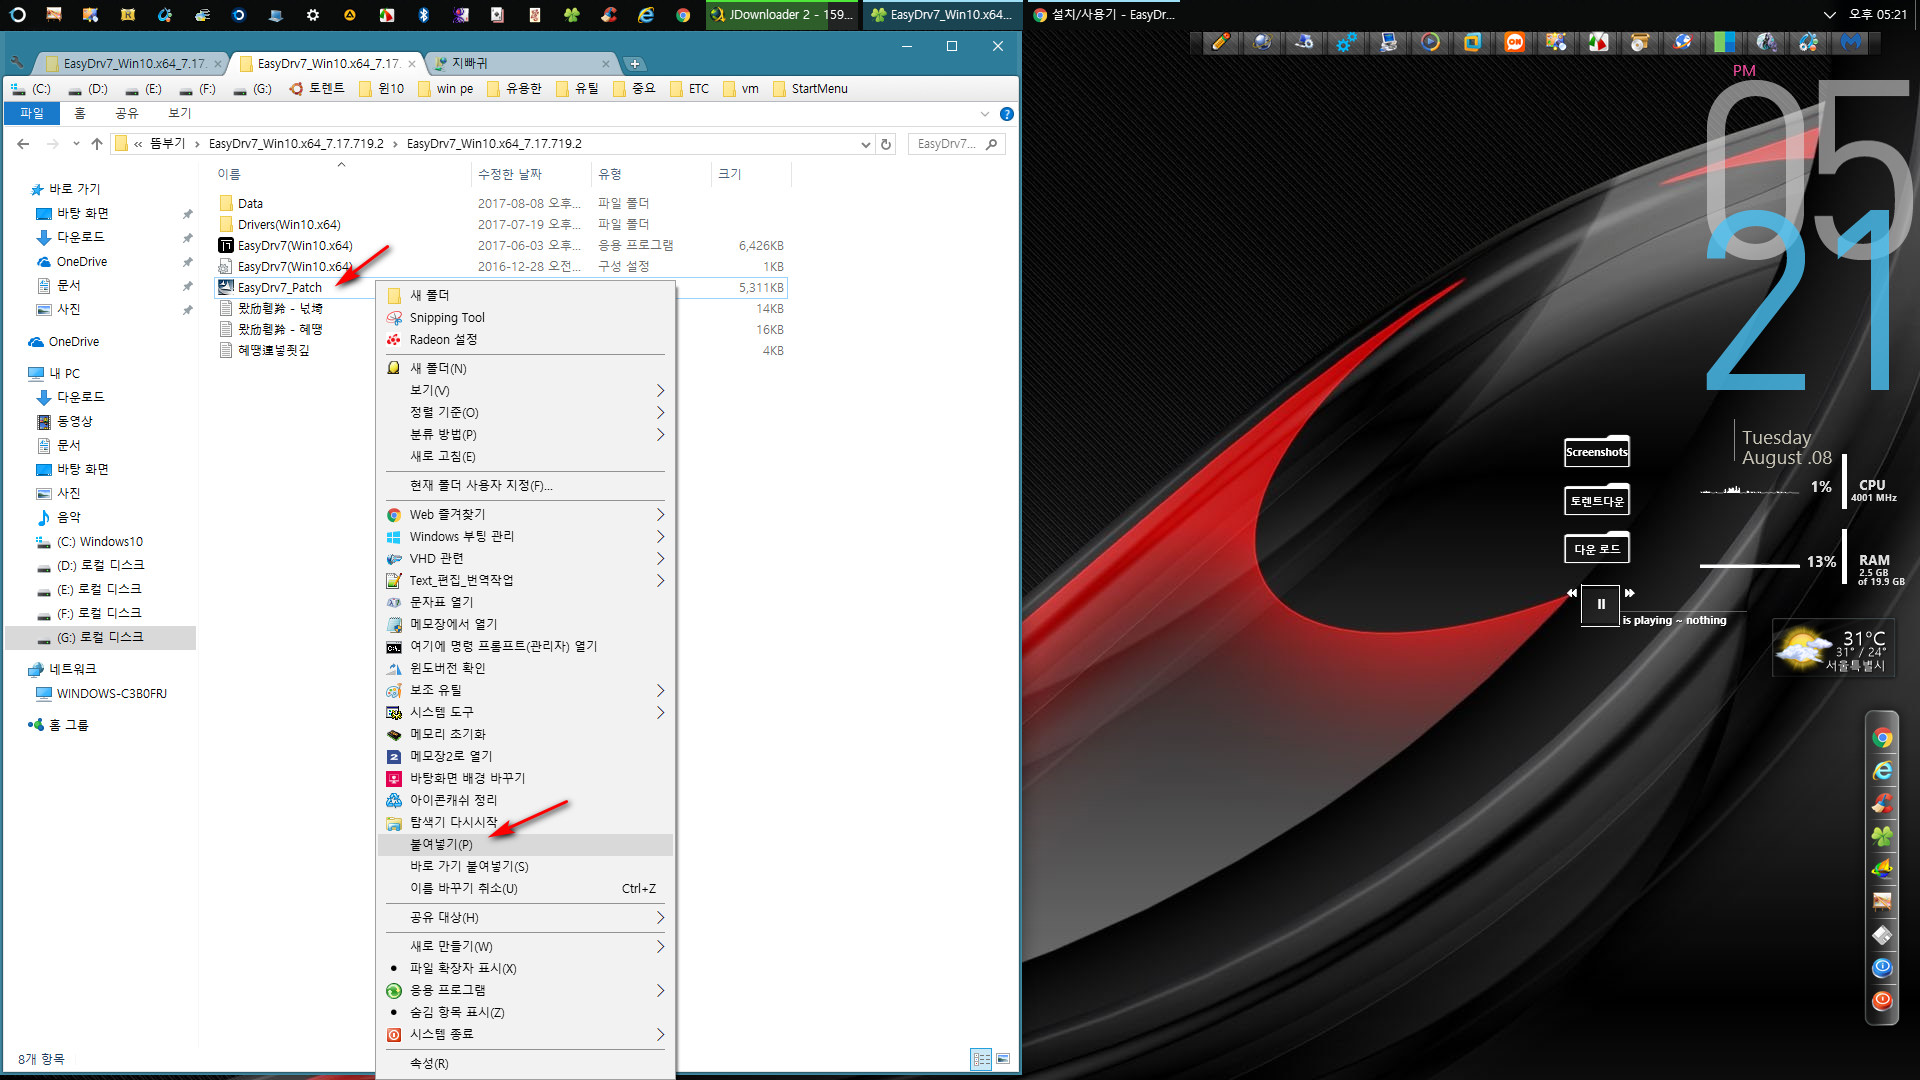Click the Chrome icon in the right dock
The height and width of the screenshot is (1080, 1920).
point(1882,738)
